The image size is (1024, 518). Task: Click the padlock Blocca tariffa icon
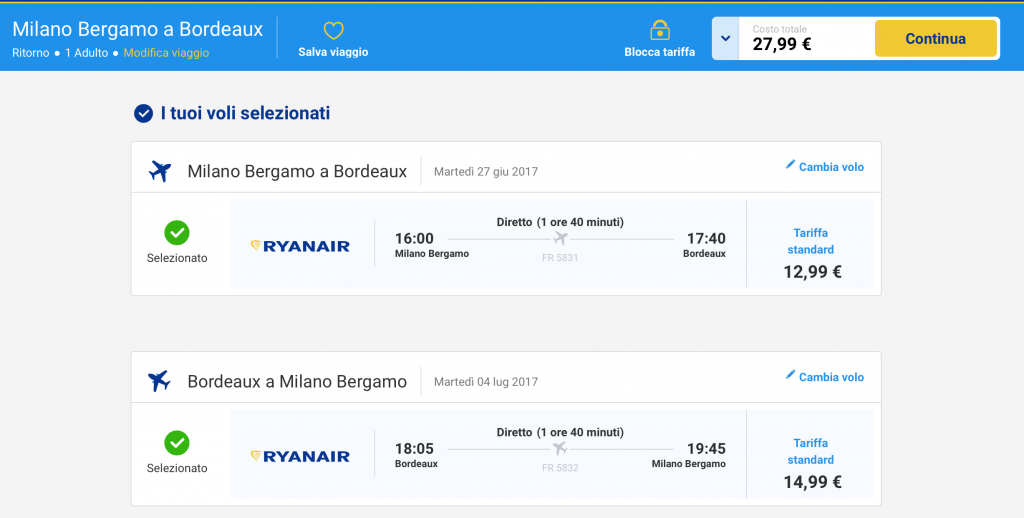[659, 30]
